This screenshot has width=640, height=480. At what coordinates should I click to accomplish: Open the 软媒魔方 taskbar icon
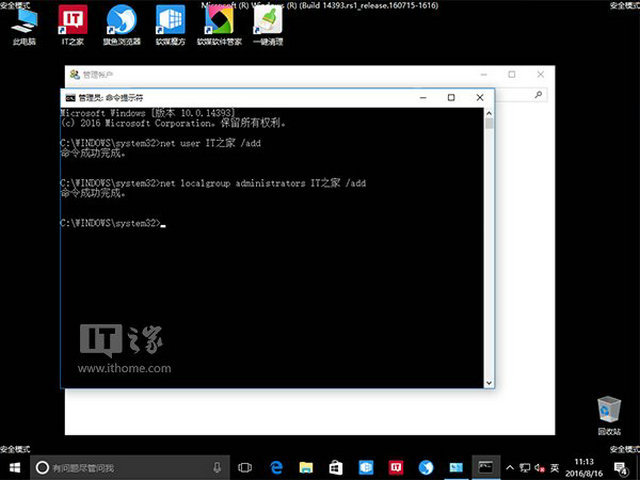point(366,467)
